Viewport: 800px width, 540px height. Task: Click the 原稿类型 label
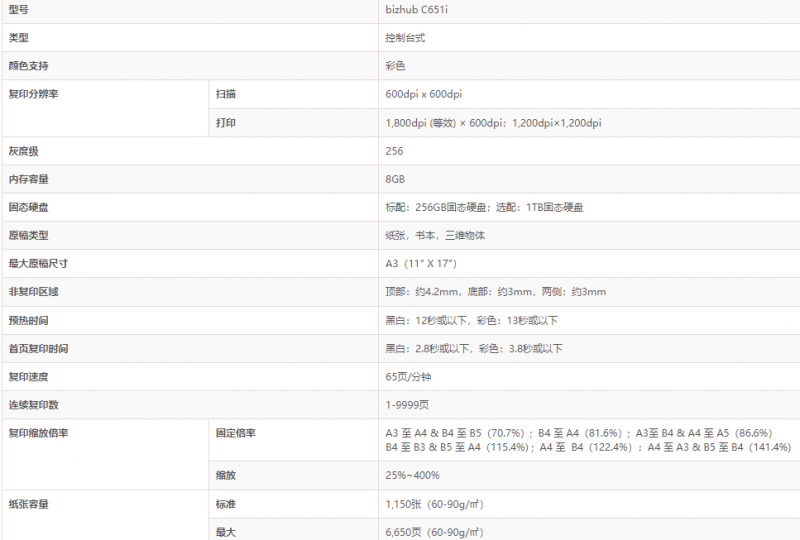(x=28, y=235)
